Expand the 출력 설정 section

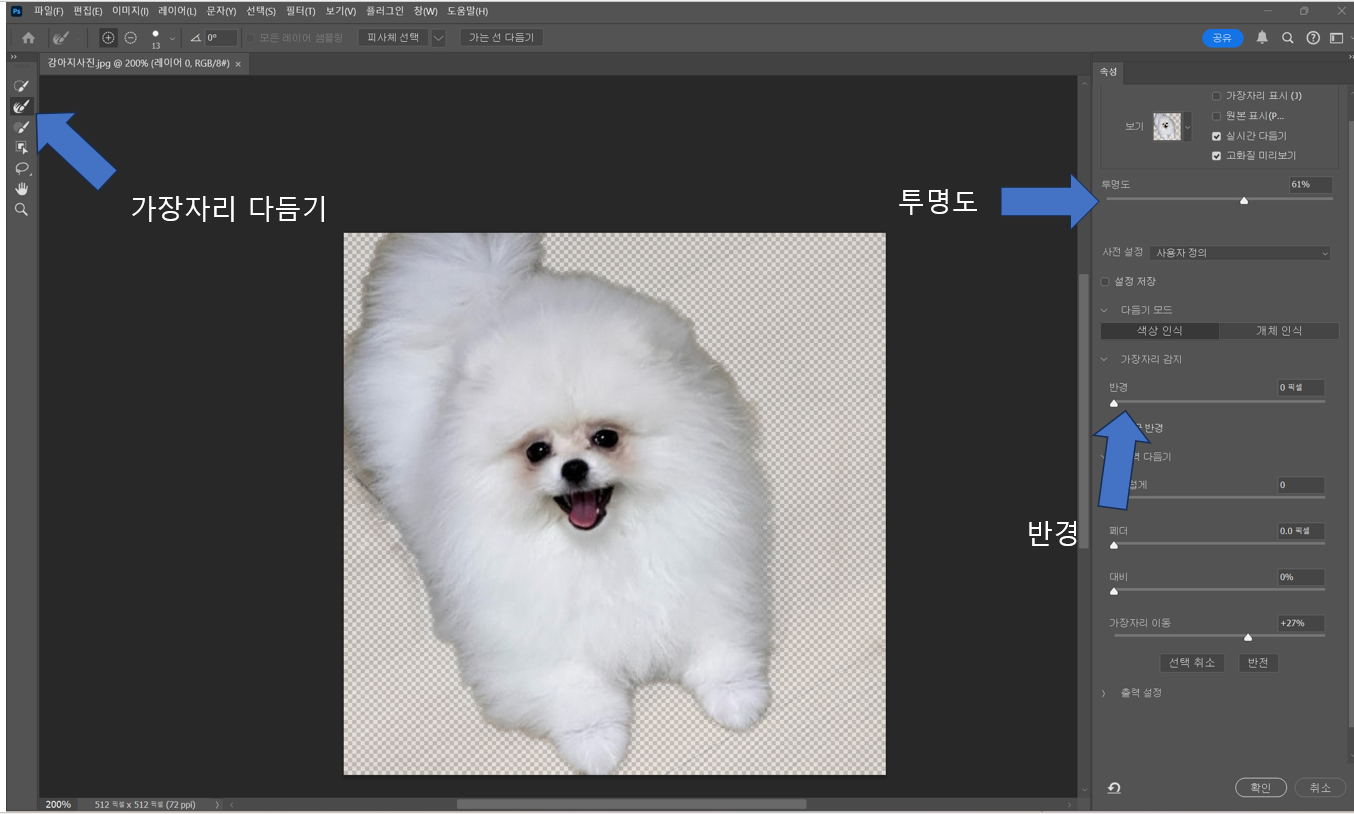coord(1105,693)
